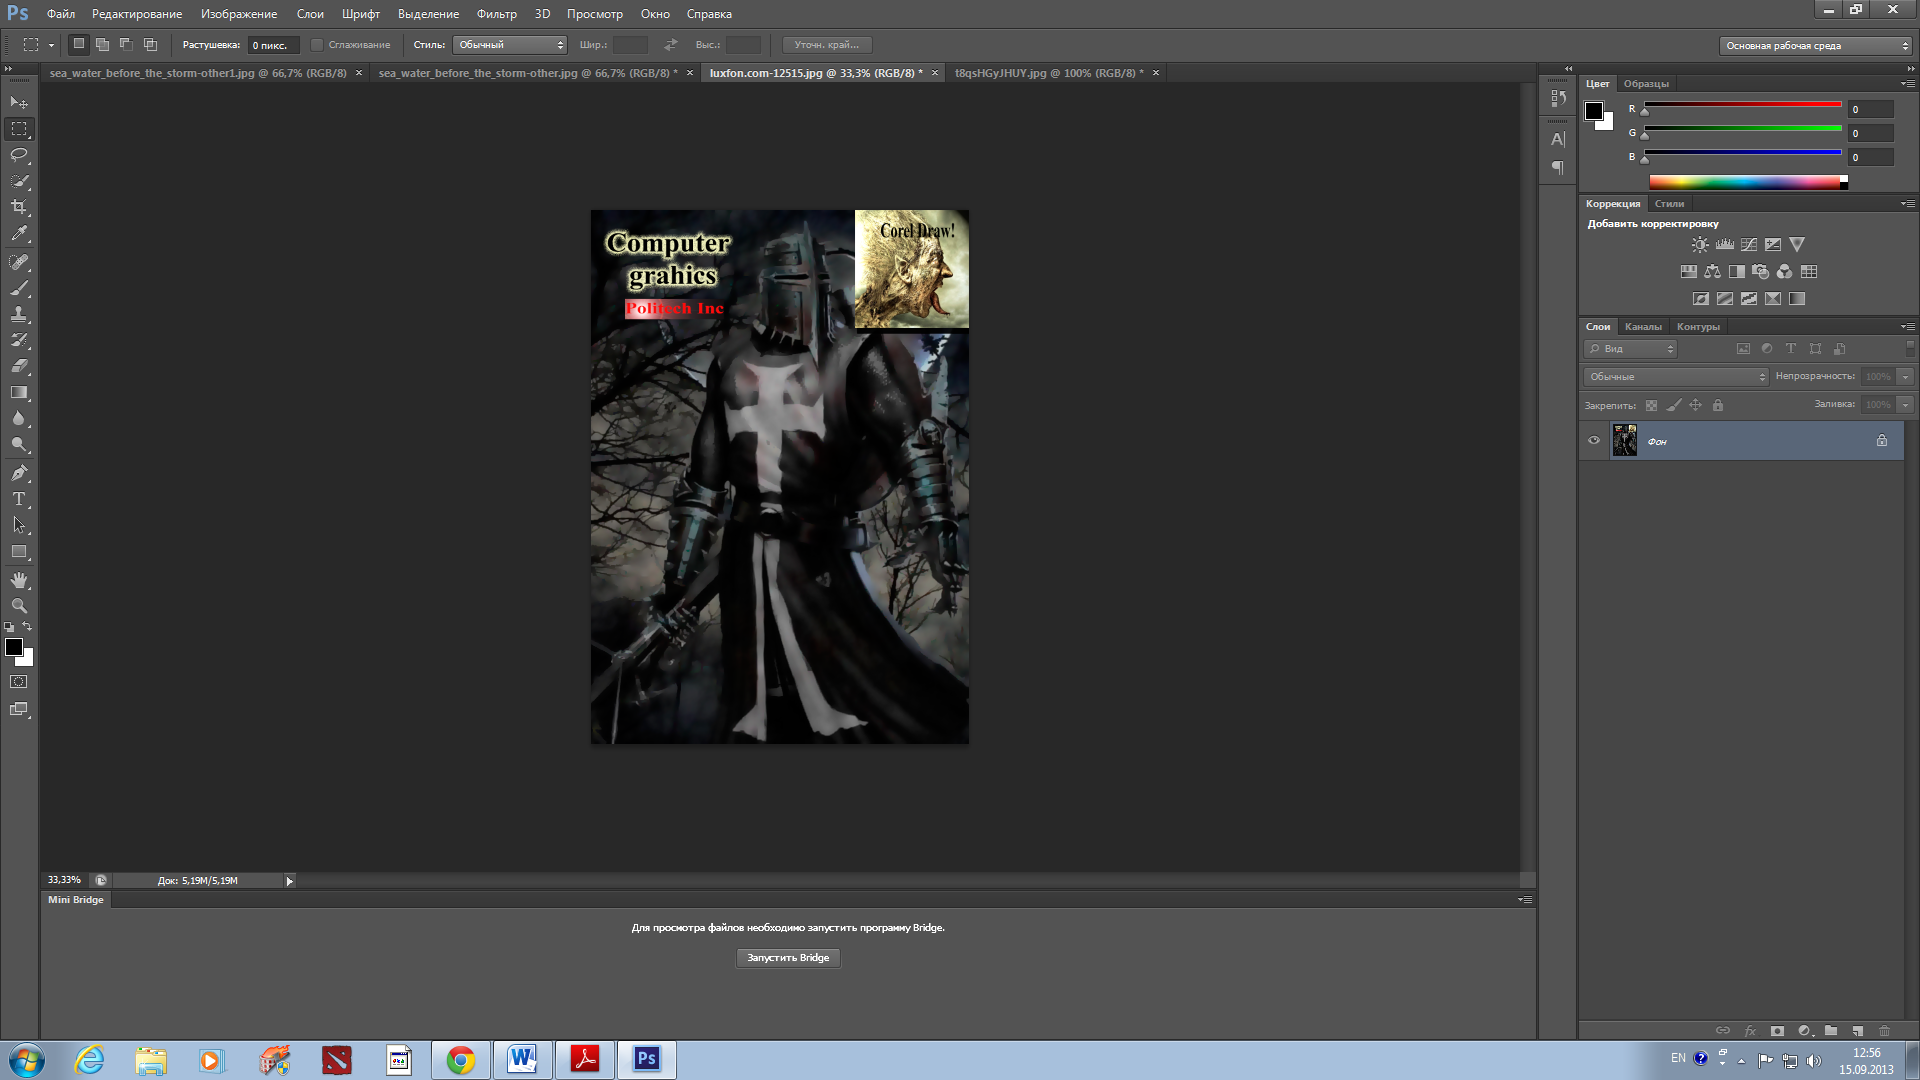The height and width of the screenshot is (1080, 1920).
Task: Select the Eyedropper tool
Action: (19, 234)
